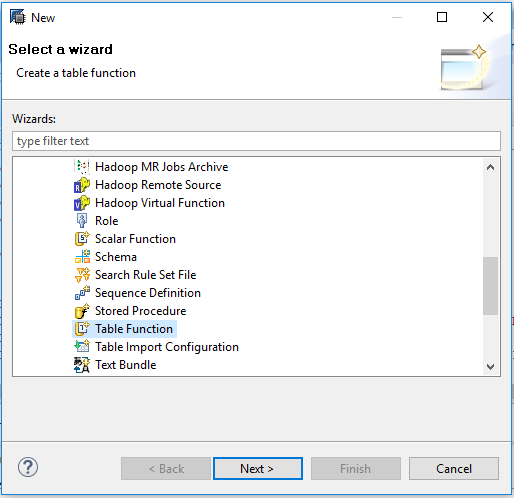Click the Scalar Function icon
Image resolution: width=514 pixels, height=498 pixels.
click(82, 239)
